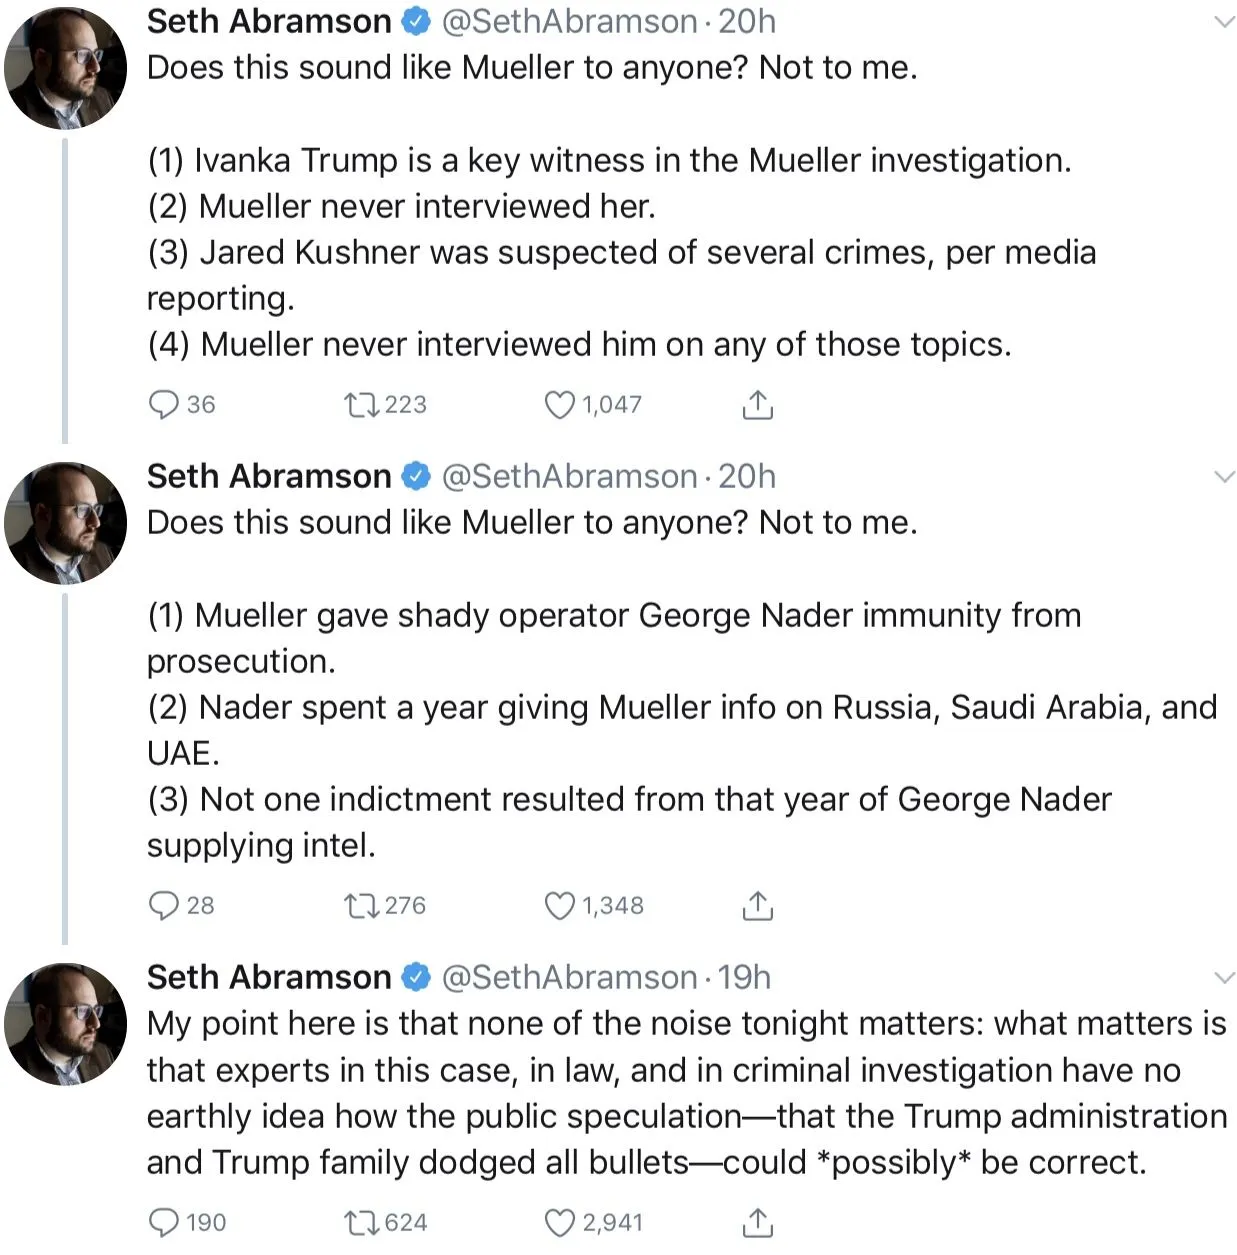Reply to the tweet with 190 replies
The width and height of the screenshot is (1237, 1255).
click(163, 1222)
